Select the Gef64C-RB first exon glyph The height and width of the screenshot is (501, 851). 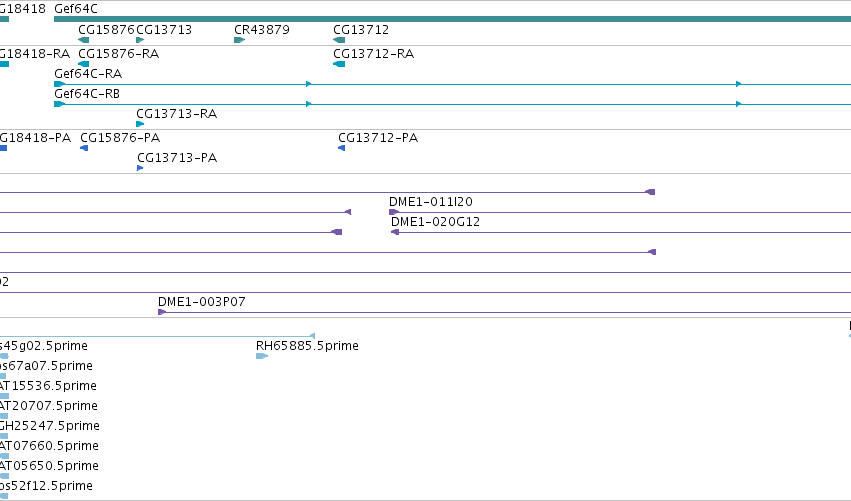60,104
